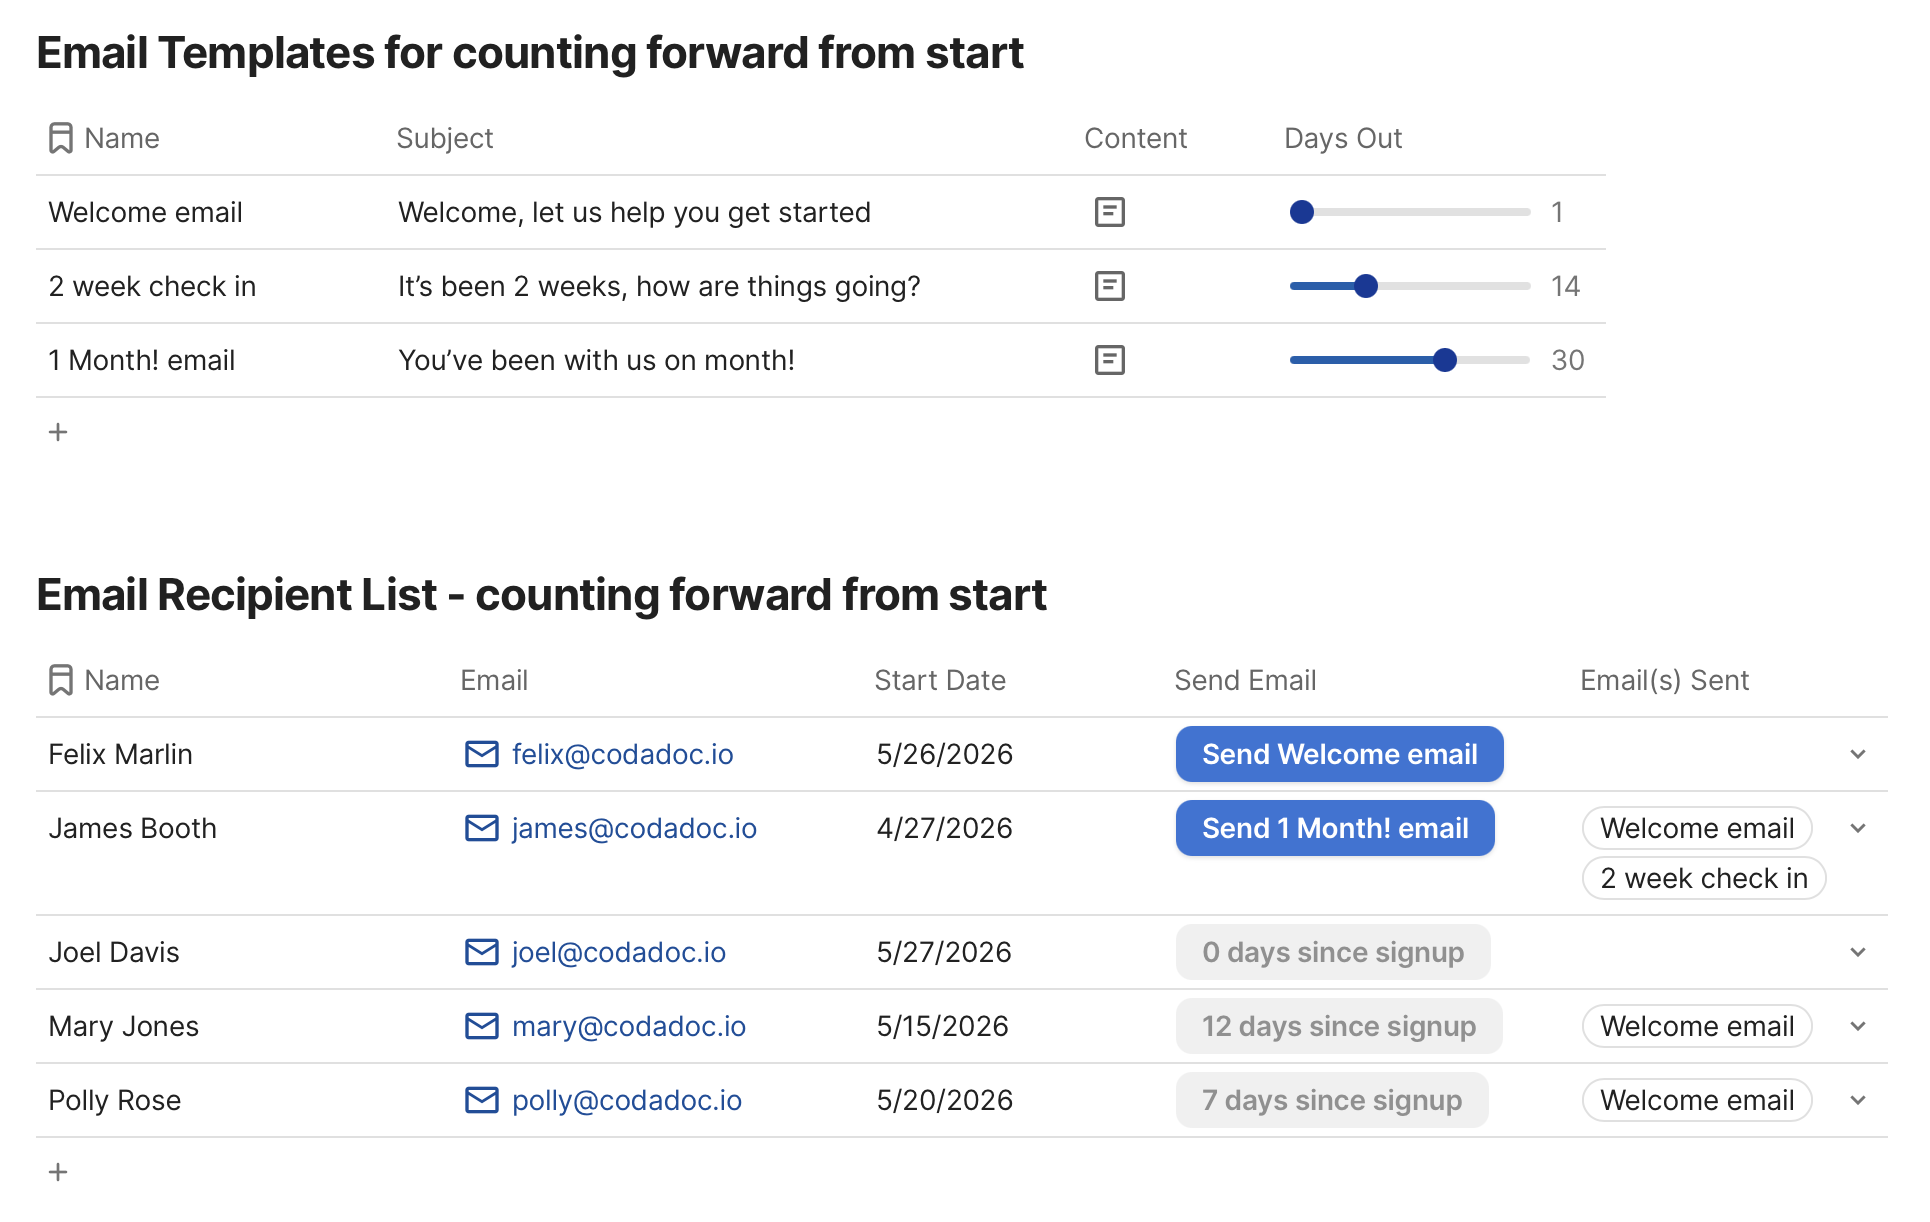
Task: Click Days Out slider handle at 14
Action: click(1366, 286)
